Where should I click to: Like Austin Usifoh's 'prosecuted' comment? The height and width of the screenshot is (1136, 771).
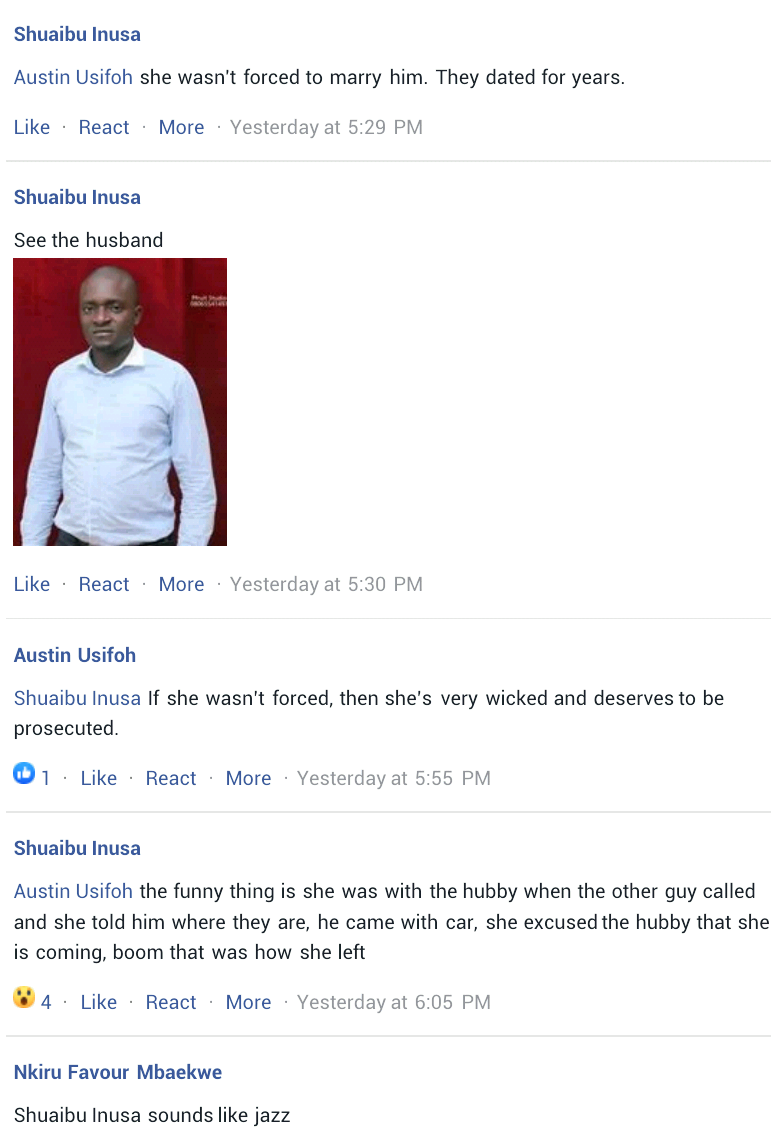[99, 778]
